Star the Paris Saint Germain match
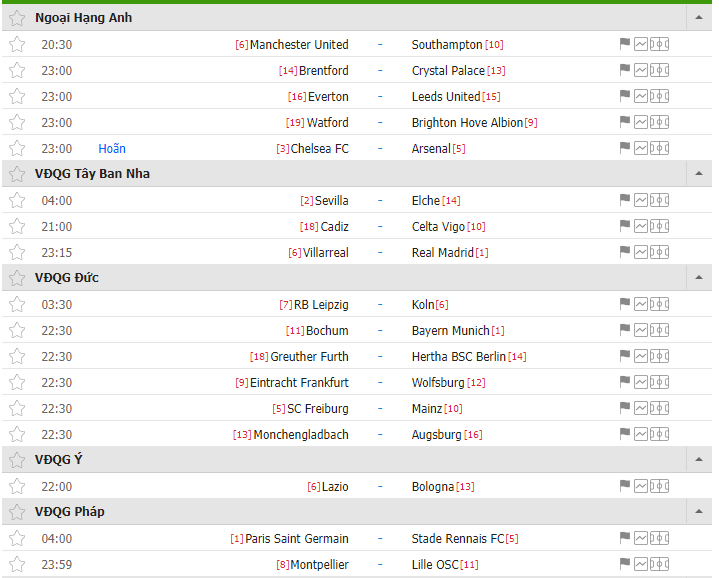This screenshot has width=719, height=578. click(17, 538)
